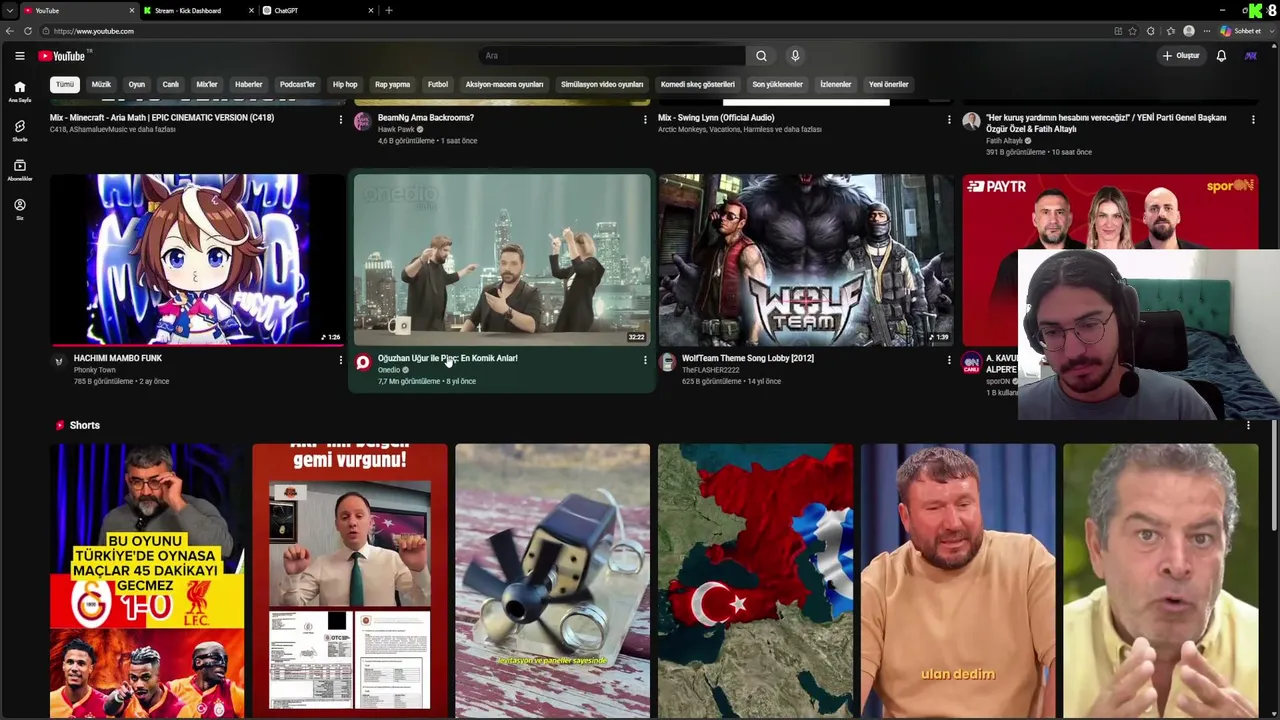1280x720 pixels.
Task: Open the Siz (You) sidebar page
Action: [x=19, y=209]
